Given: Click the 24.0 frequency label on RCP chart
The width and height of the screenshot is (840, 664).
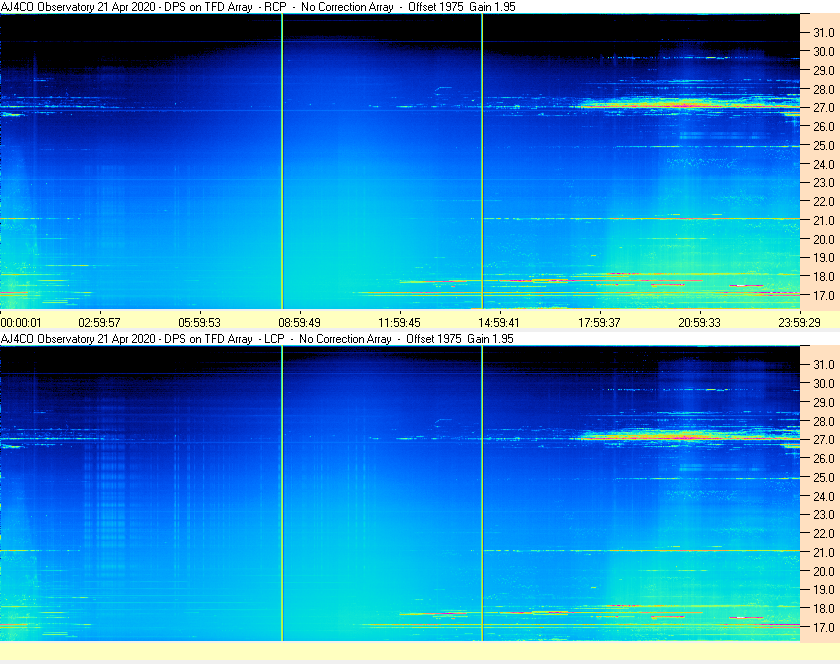Looking at the screenshot, I should 824,164.
